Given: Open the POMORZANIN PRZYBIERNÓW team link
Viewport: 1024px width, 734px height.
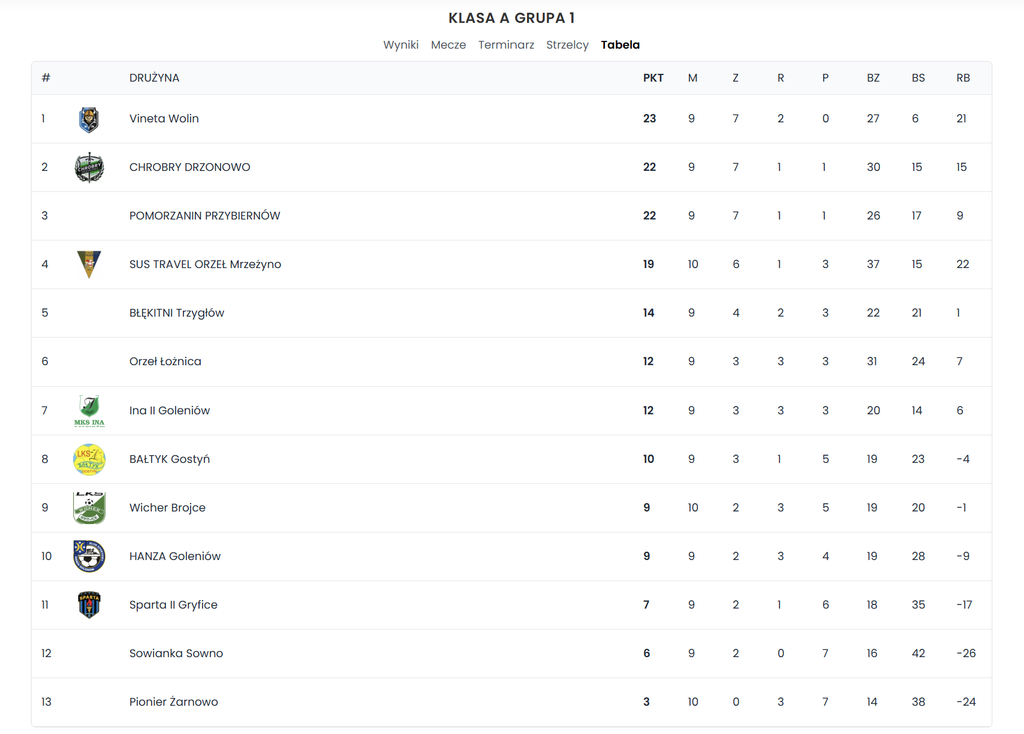Looking at the screenshot, I should pos(204,215).
